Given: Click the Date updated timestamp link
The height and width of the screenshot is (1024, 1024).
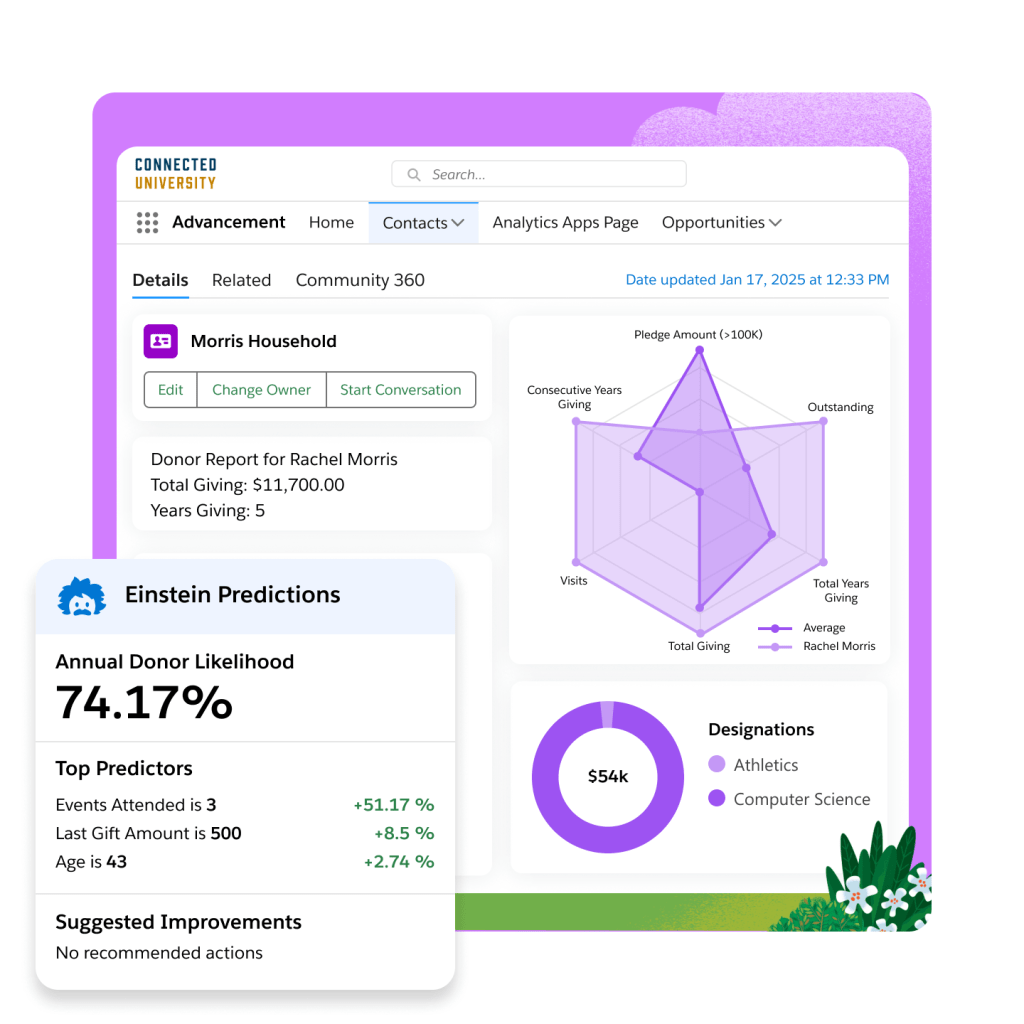Looking at the screenshot, I should point(758,280).
